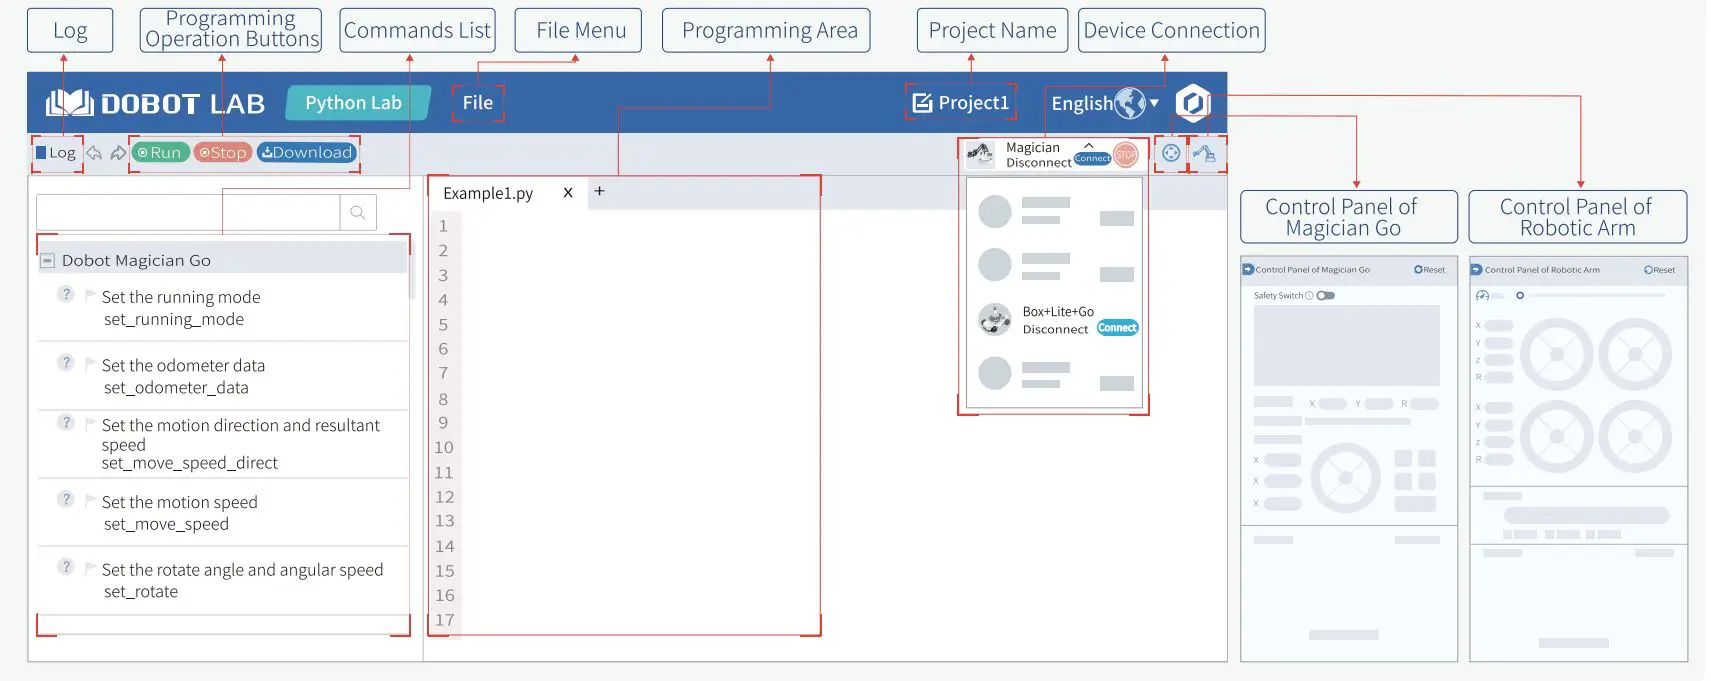Viewport: 1711px width, 681px height.
Task: Collapse the Control Panel of Robotic Arm
Action: [1477, 269]
